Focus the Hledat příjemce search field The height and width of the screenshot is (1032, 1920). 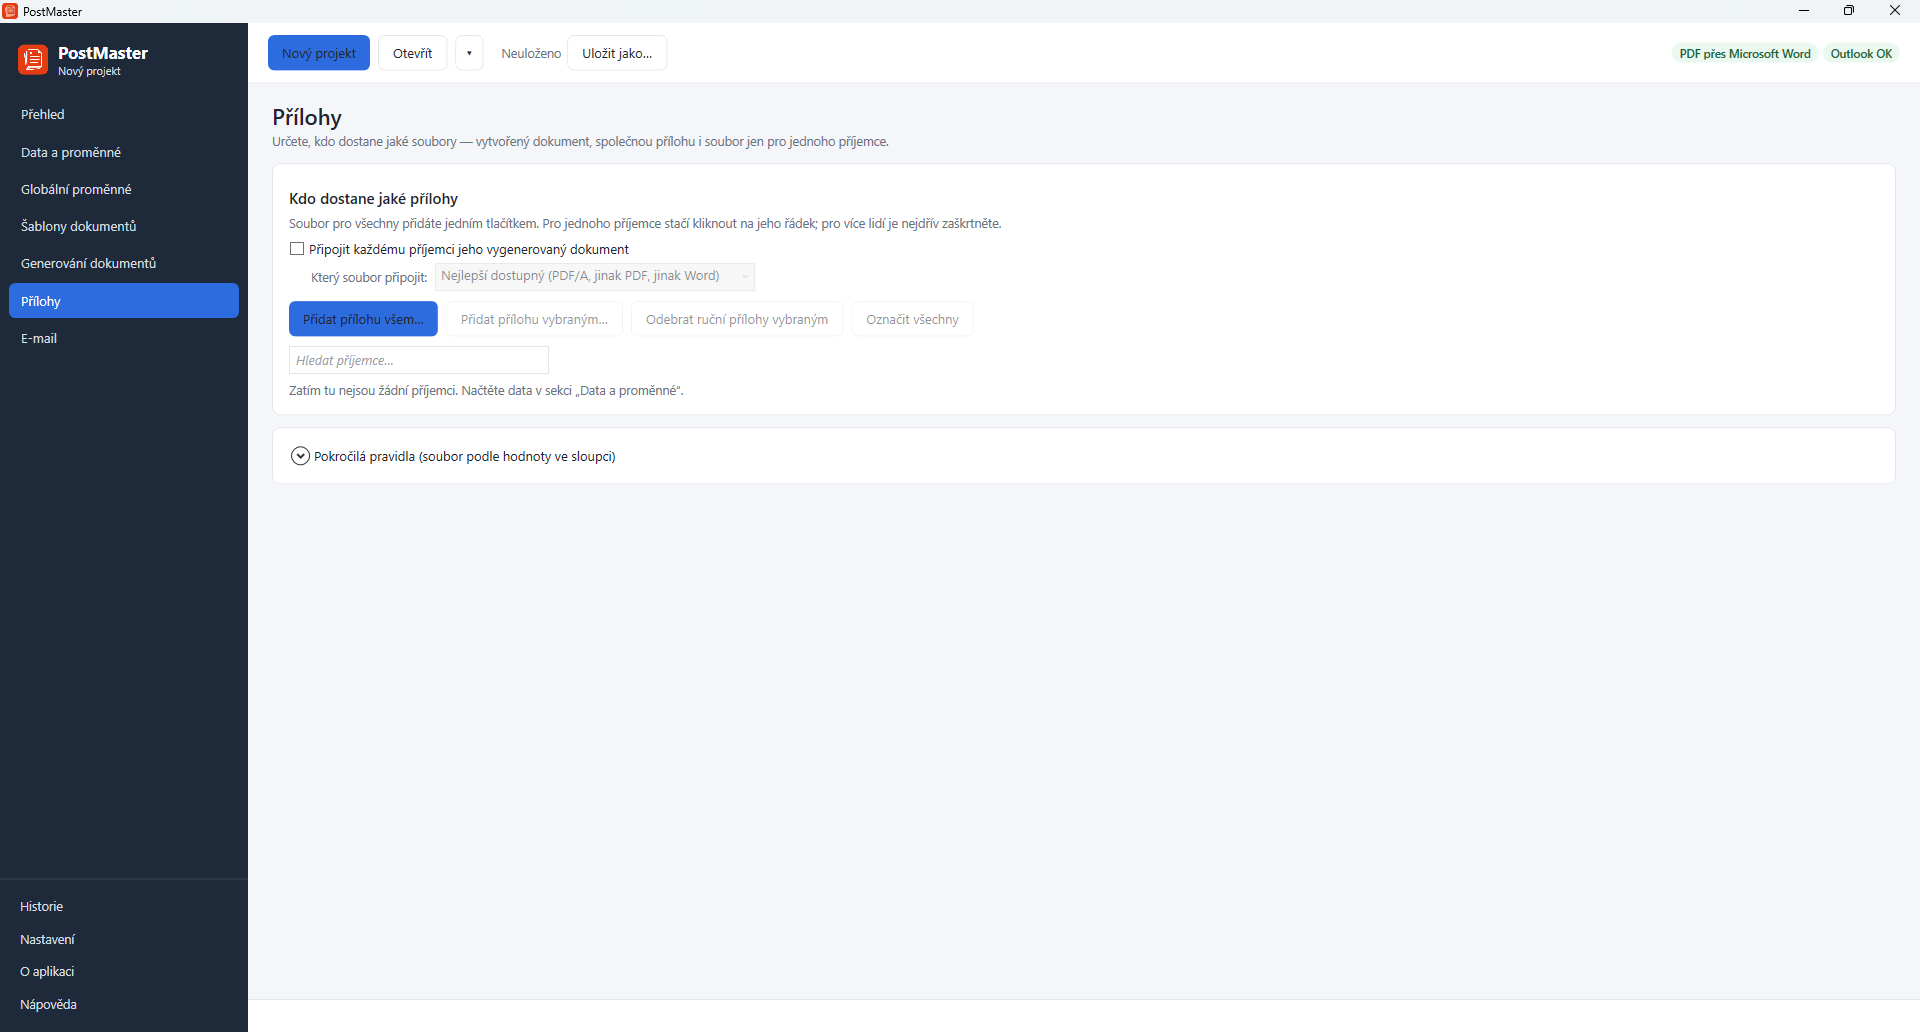pos(419,360)
